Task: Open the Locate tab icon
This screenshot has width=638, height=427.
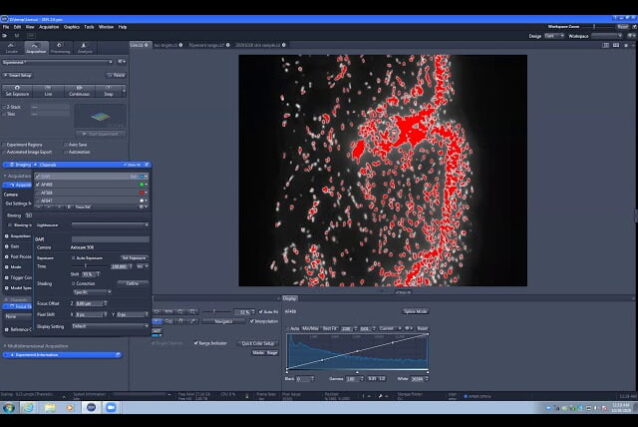Action: 12,46
